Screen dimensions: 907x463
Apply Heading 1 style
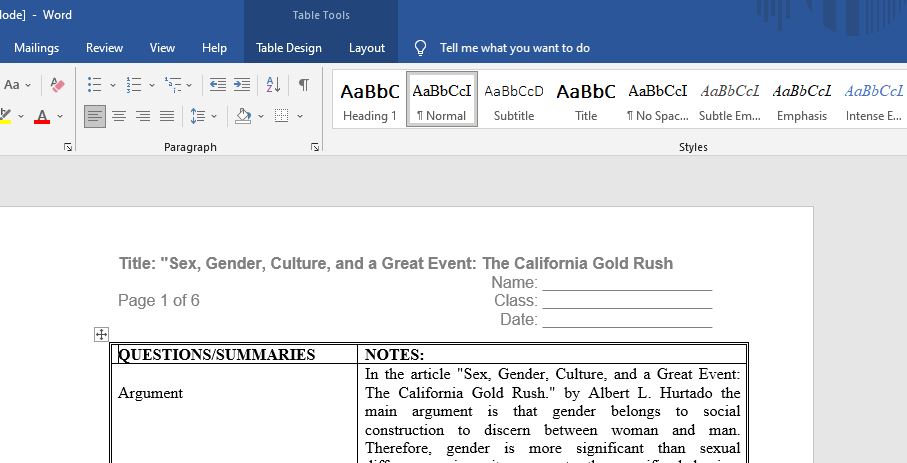370,100
